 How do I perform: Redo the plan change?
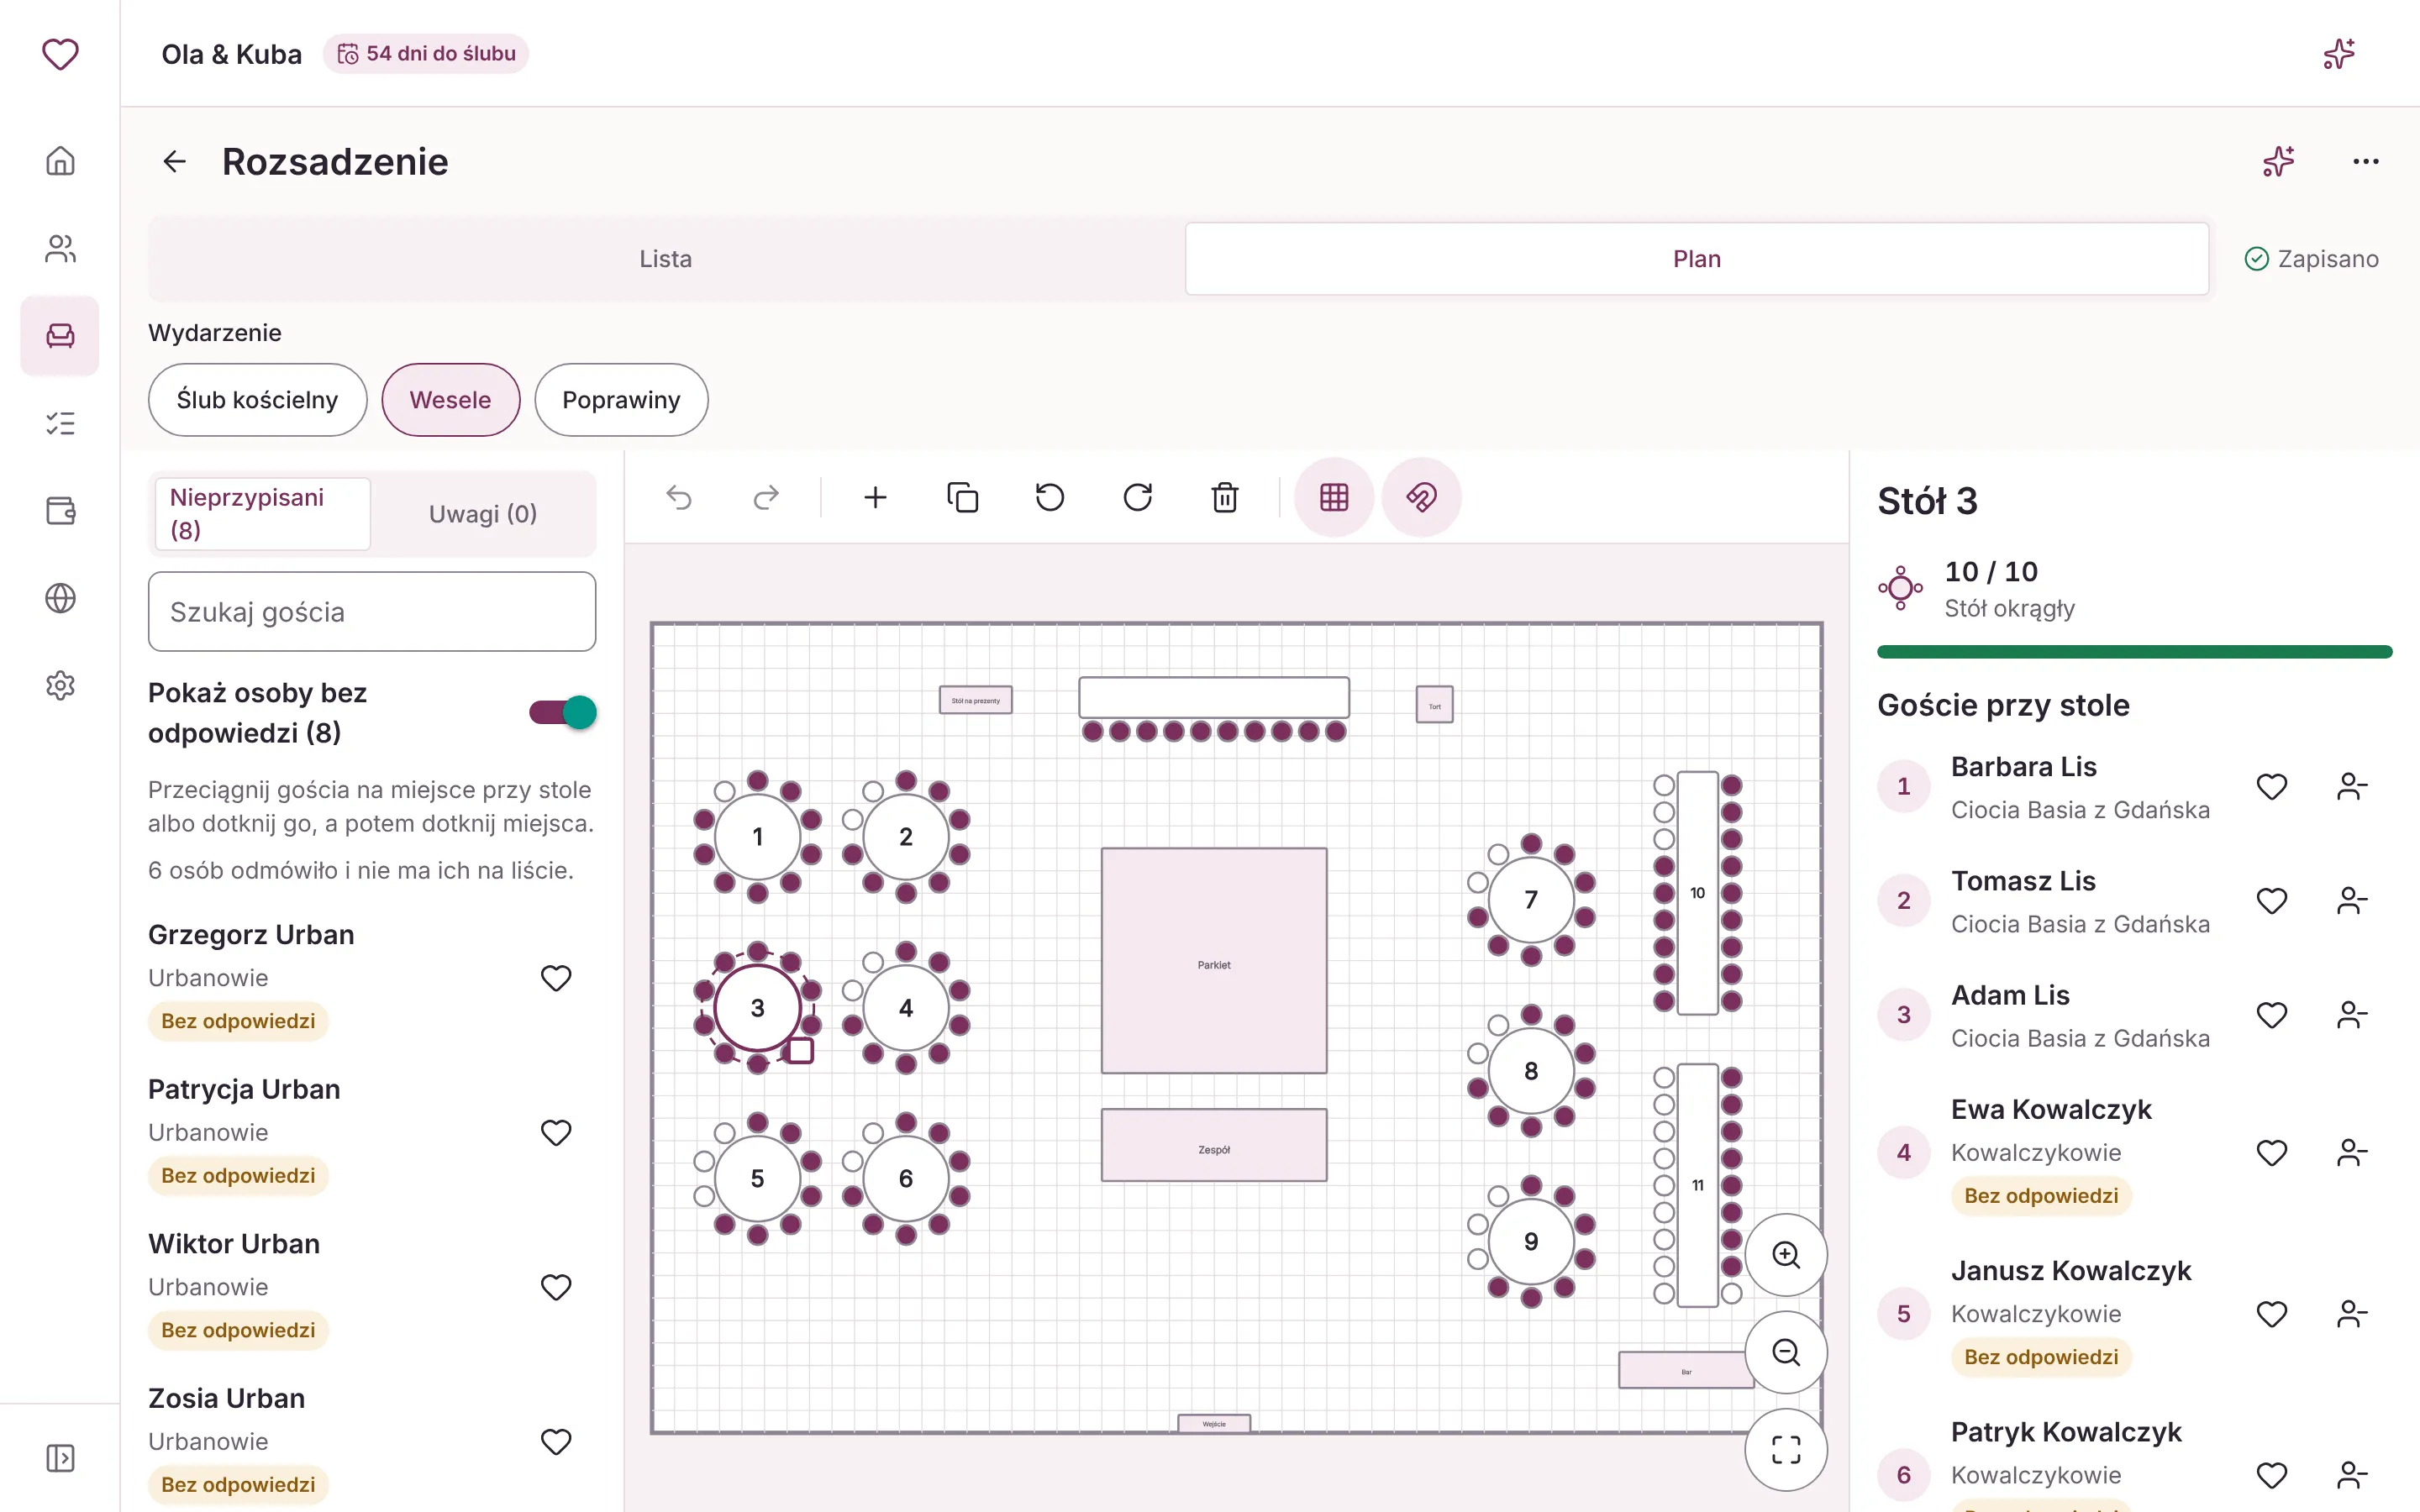[x=766, y=497]
